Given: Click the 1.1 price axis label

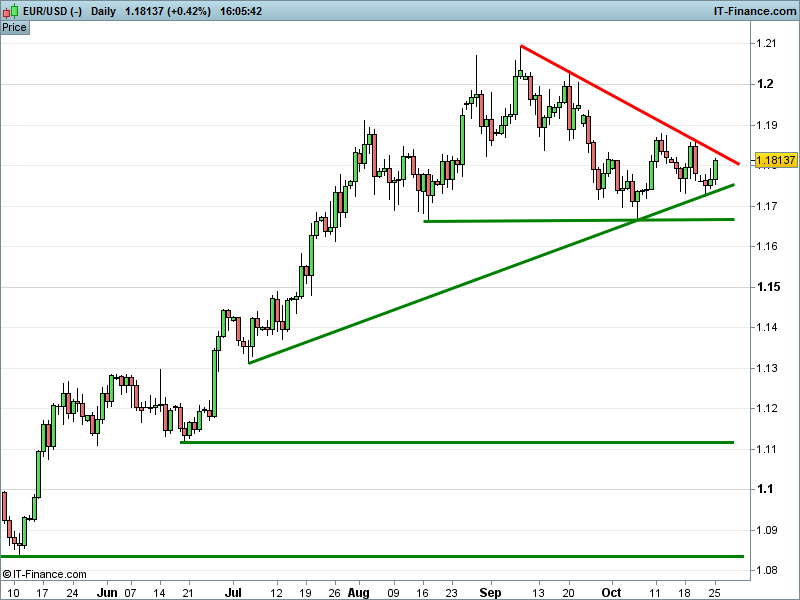Looking at the screenshot, I should click(x=765, y=489).
